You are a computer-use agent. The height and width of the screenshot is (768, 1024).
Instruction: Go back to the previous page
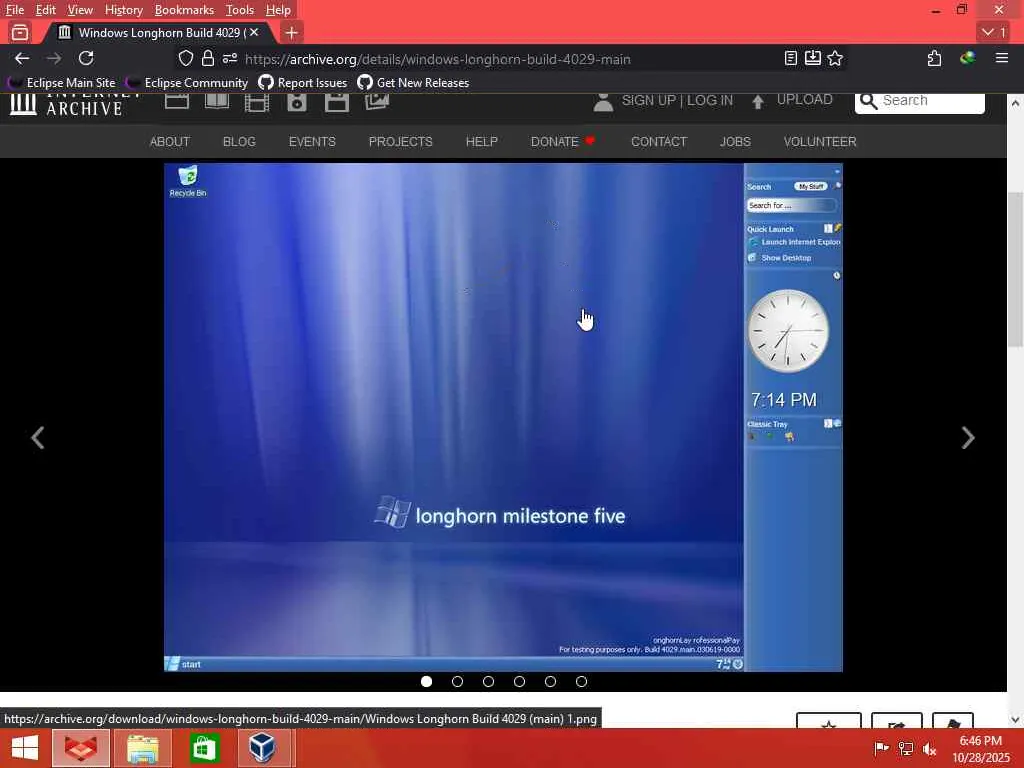22,58
